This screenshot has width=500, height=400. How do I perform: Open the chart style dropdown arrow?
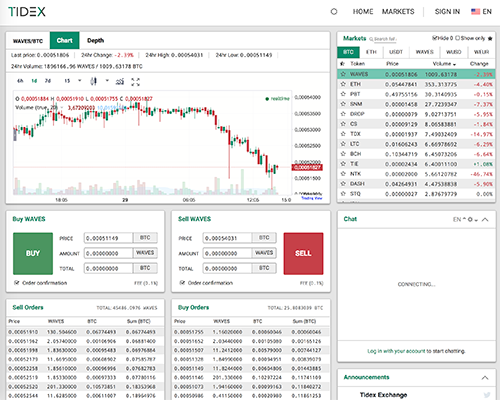point(107,81)
